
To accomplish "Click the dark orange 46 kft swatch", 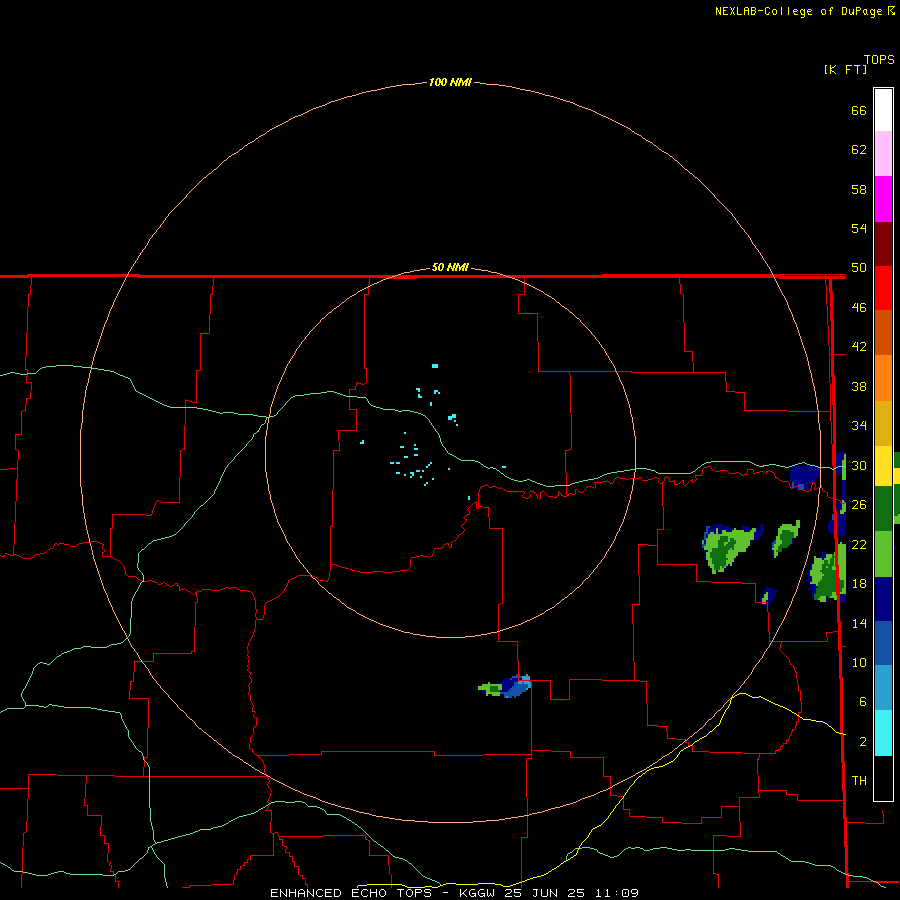I will pos(883,333).
